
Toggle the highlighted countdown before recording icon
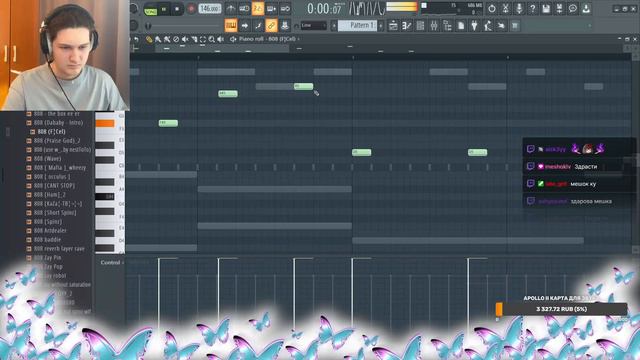tap(258, 9)
